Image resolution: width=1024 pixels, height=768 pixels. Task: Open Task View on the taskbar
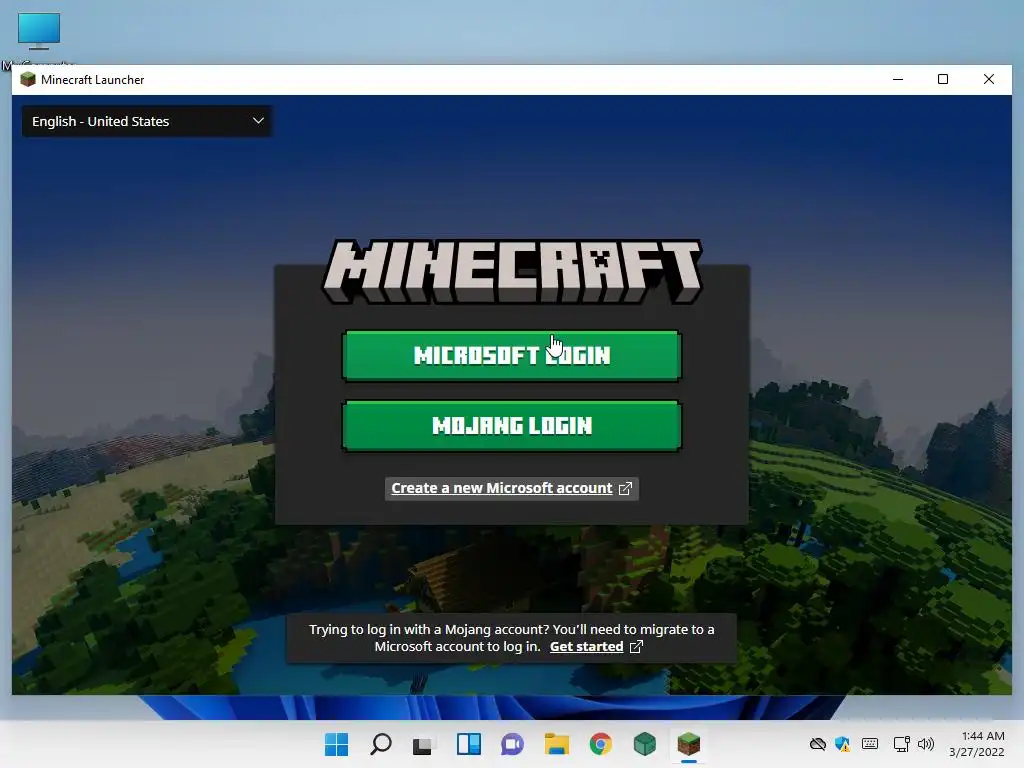424,744
